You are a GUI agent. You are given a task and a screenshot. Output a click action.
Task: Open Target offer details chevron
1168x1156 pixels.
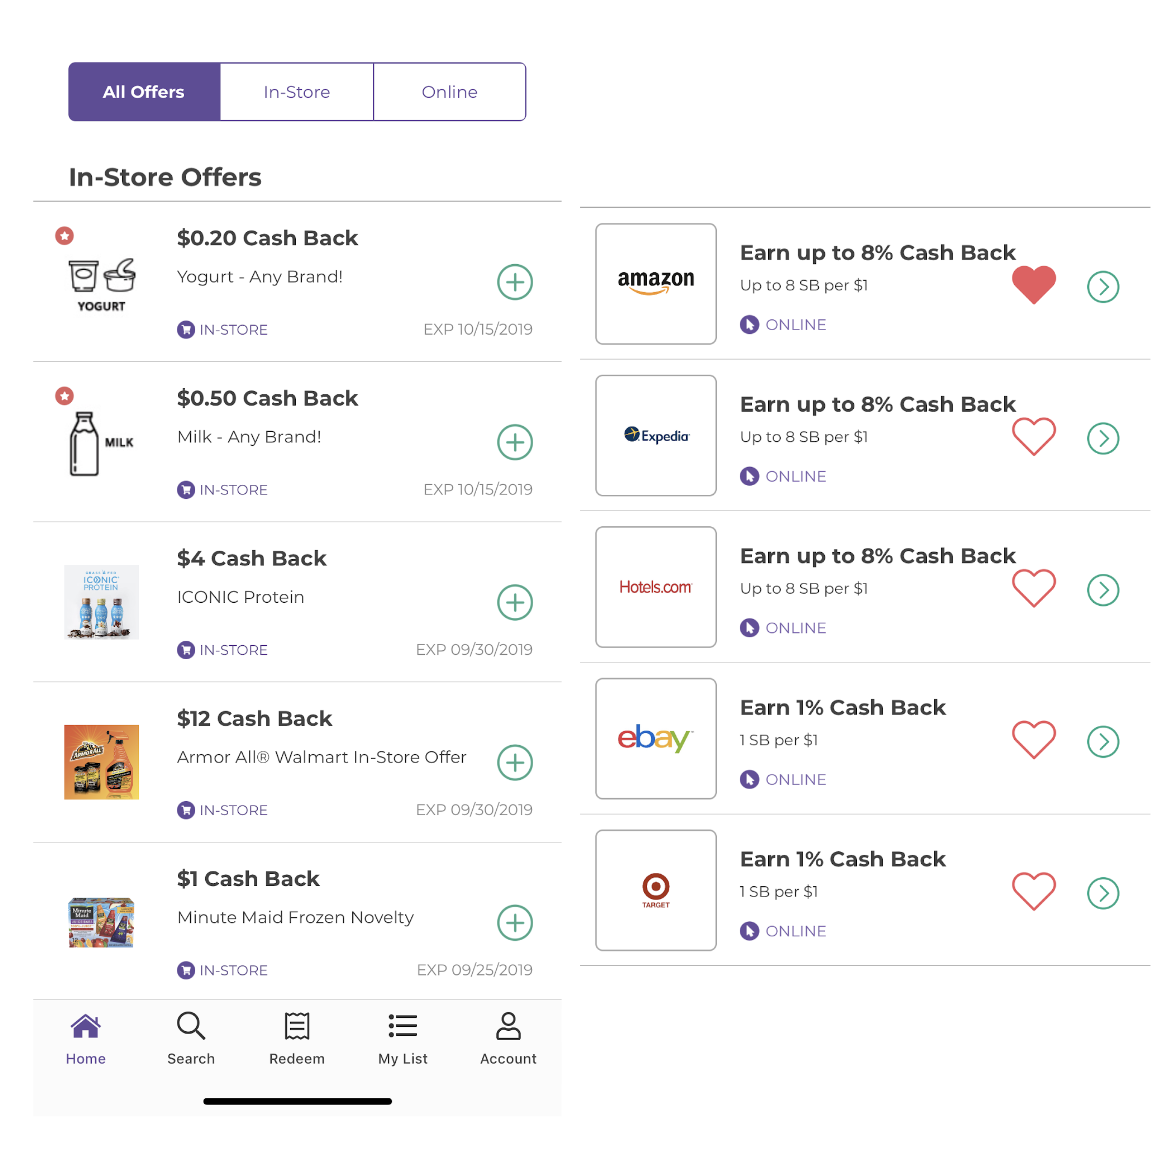pos(1103,893)
